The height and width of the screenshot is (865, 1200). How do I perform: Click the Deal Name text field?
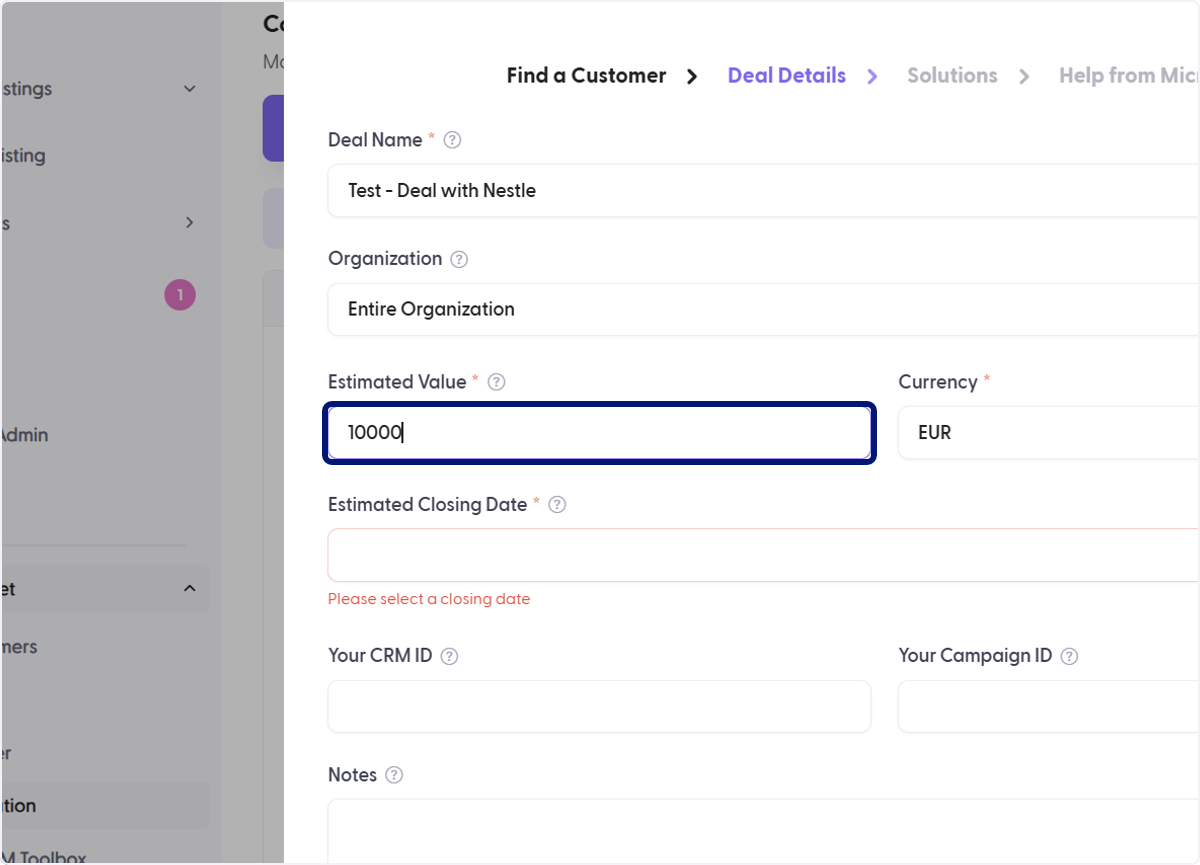coord(764,190)
